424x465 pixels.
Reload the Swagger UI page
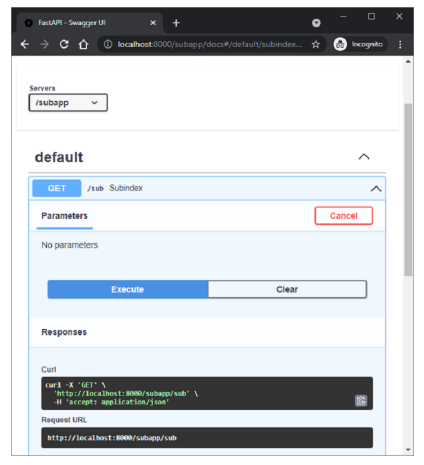[x=64, y=44]
